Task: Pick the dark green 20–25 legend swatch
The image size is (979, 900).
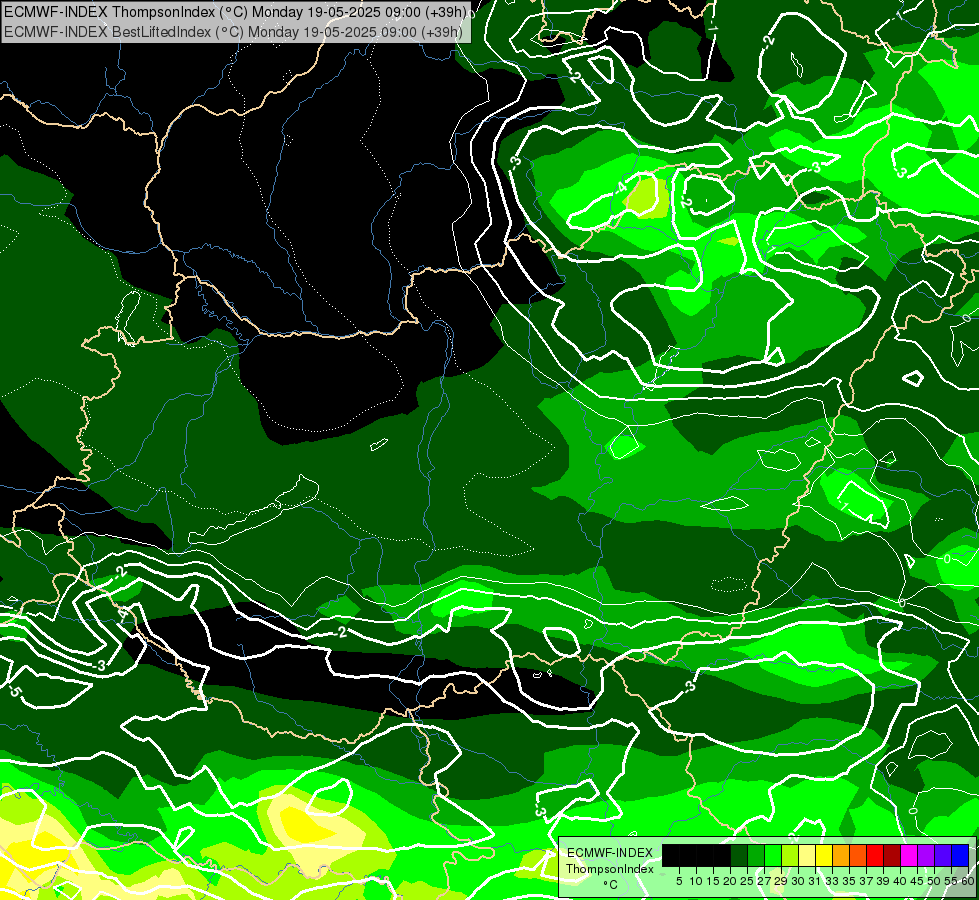Action: point(739,855)
